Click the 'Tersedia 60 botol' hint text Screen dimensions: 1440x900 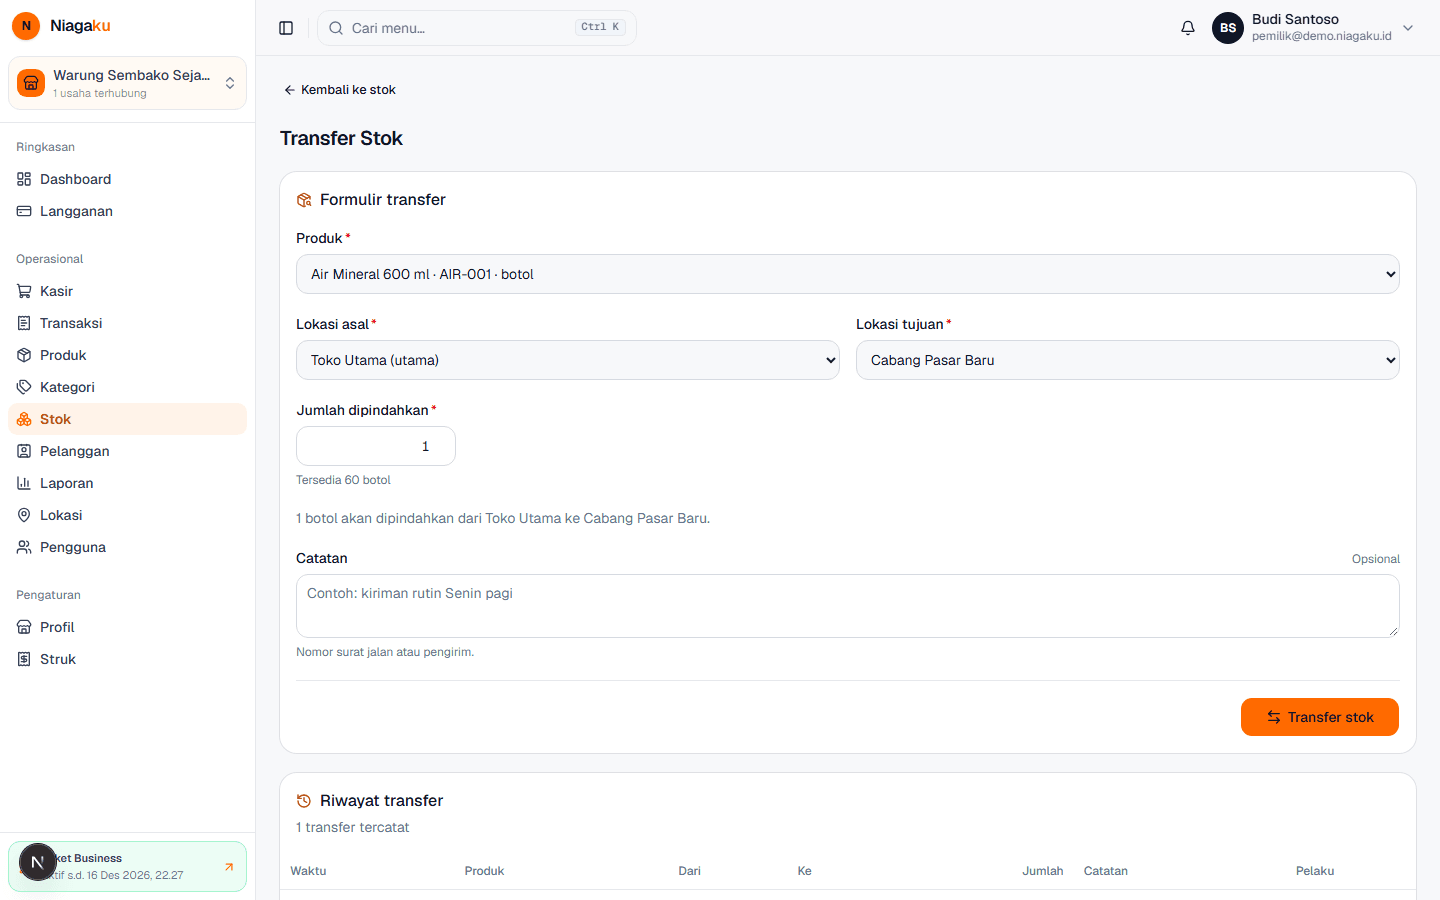pyautogui.click(x=343, y=480)
